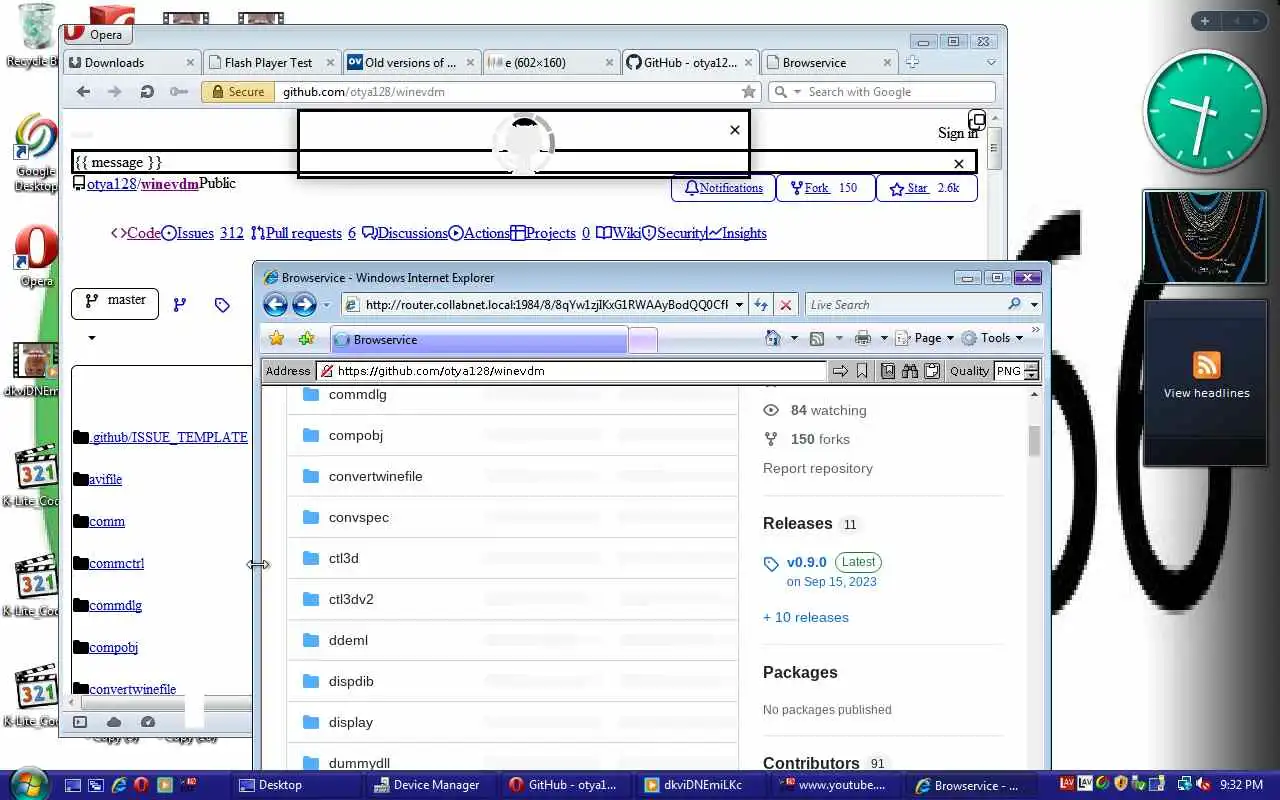1280x800 pixels.
Task: Switch to Downloads tab in Opera
Action: 131,62
